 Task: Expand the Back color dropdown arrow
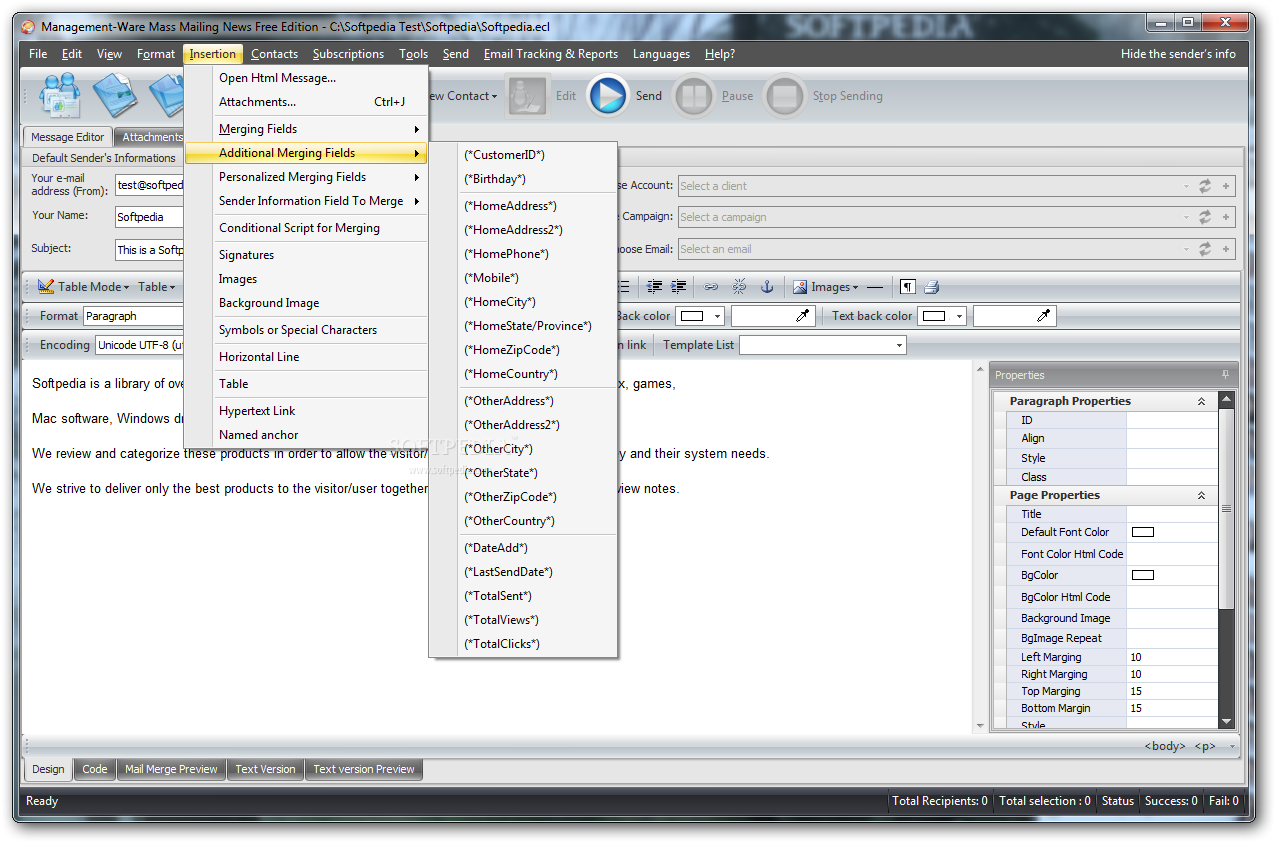click(x=717, y=316)
